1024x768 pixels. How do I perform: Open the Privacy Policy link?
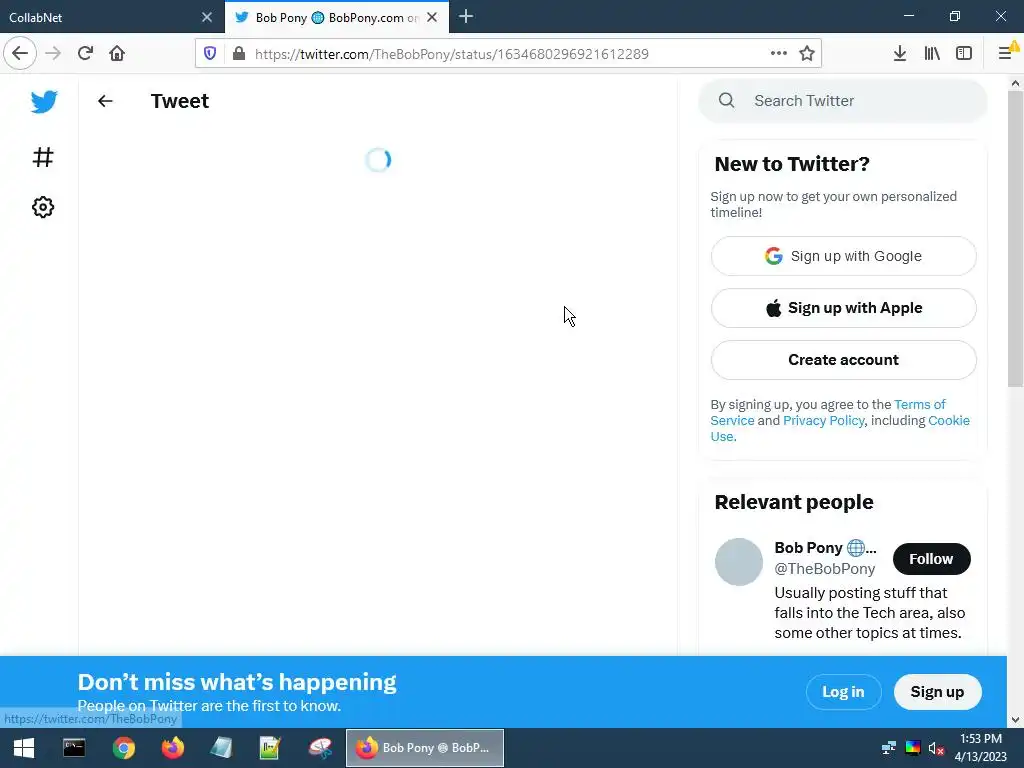[x=824, y=421]
